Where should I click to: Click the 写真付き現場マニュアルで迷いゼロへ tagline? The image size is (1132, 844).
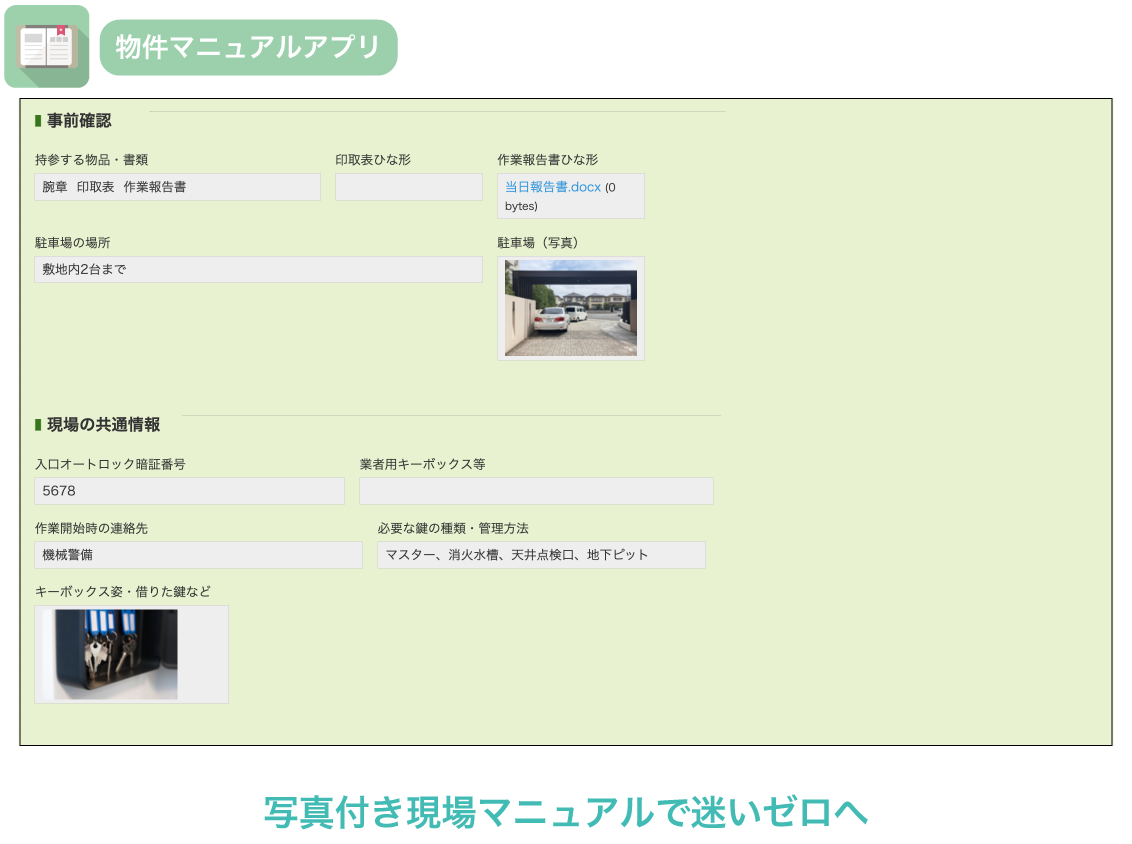coord(565,812)
